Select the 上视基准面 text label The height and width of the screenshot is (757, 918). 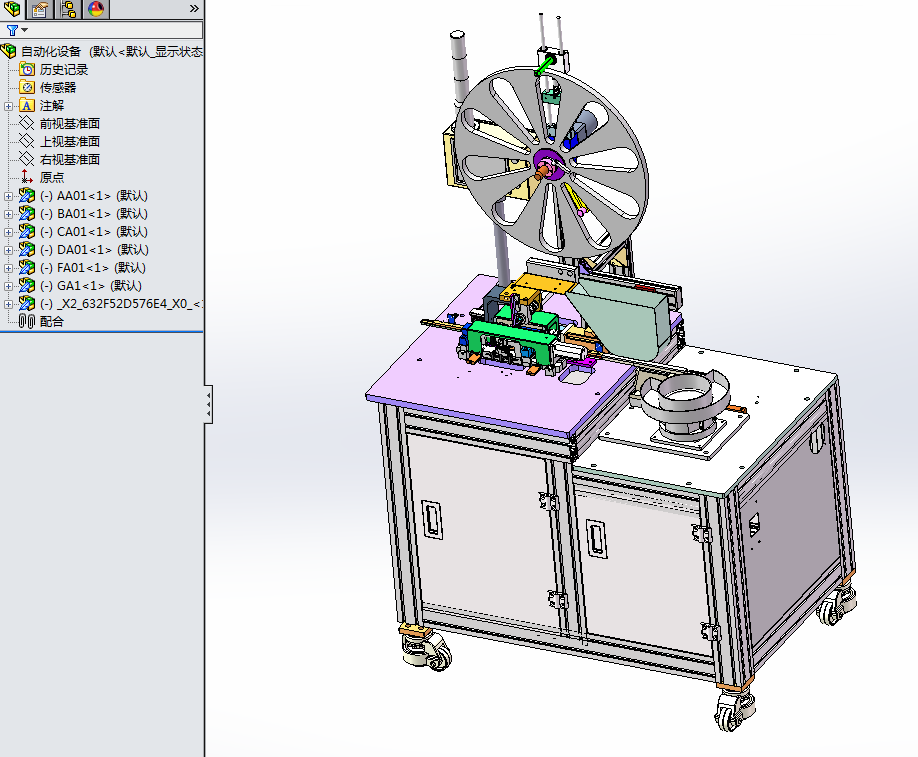pyautogui.click(x=70, y=142)
